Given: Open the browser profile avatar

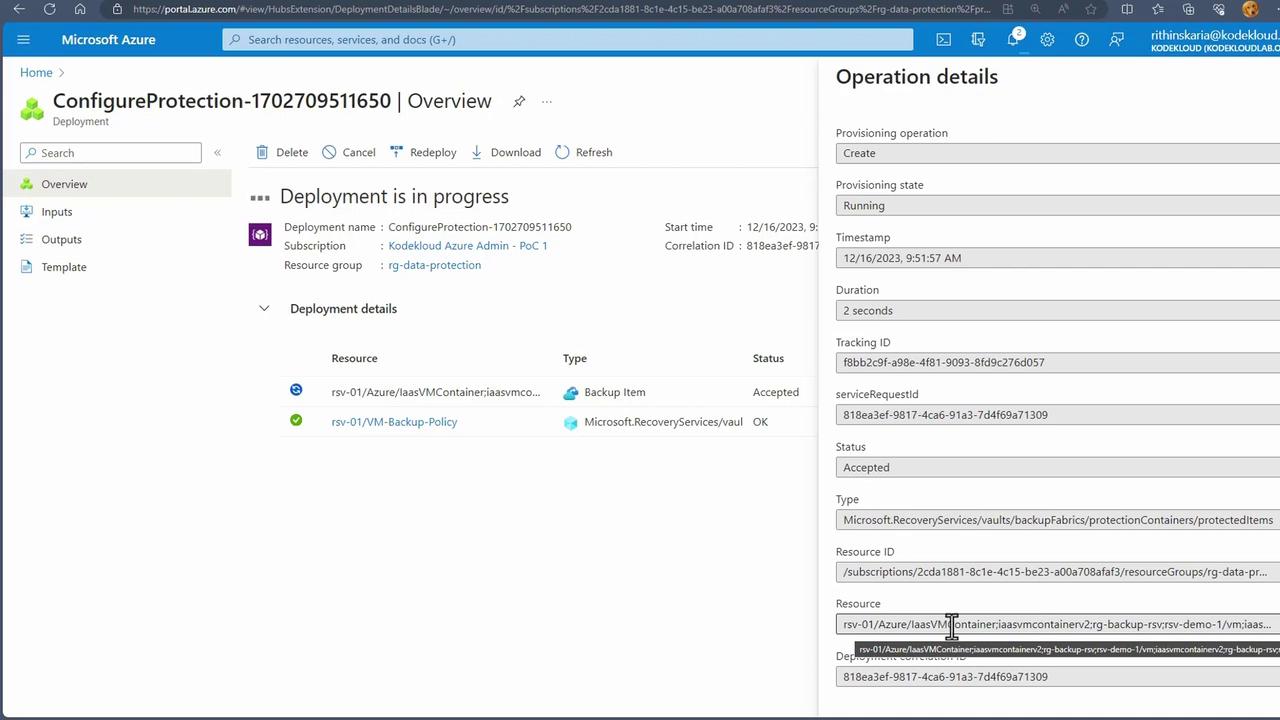Looking at the screenshot, I should [1250, 10].
